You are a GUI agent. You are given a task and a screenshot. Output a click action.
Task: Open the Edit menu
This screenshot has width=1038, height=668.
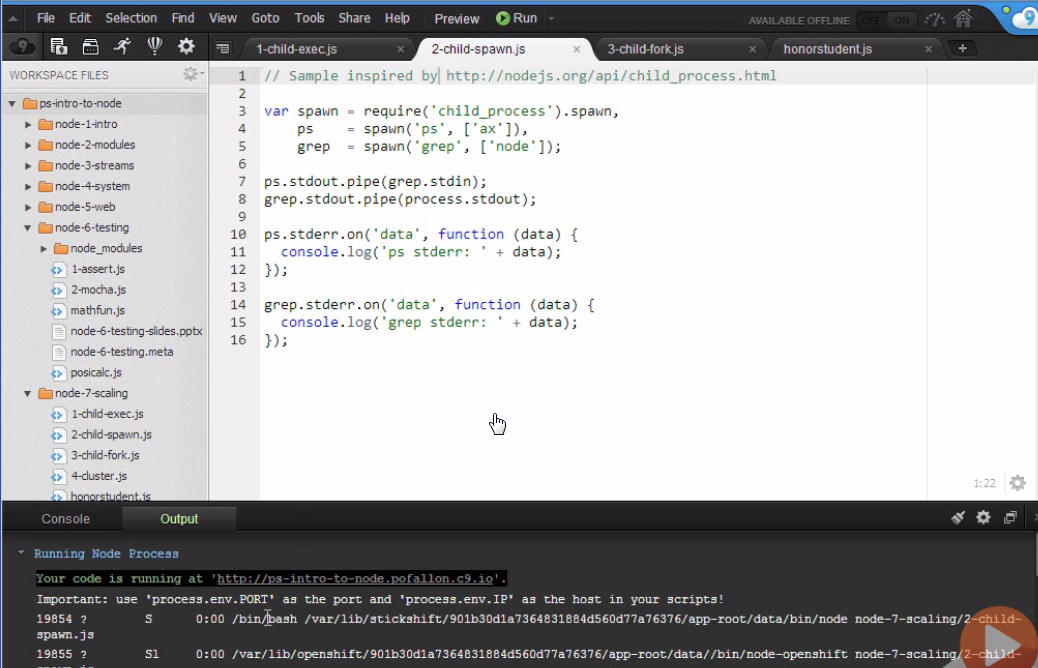79,18
